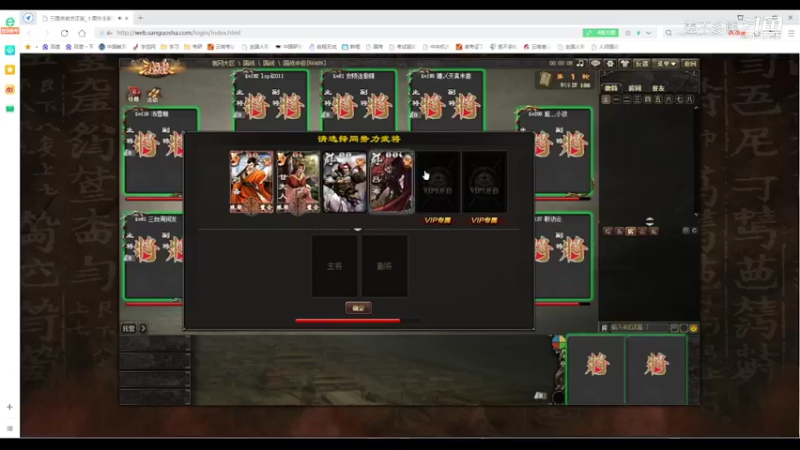
Task: Click the bookmarks star icon
Action: click(28, 46)
